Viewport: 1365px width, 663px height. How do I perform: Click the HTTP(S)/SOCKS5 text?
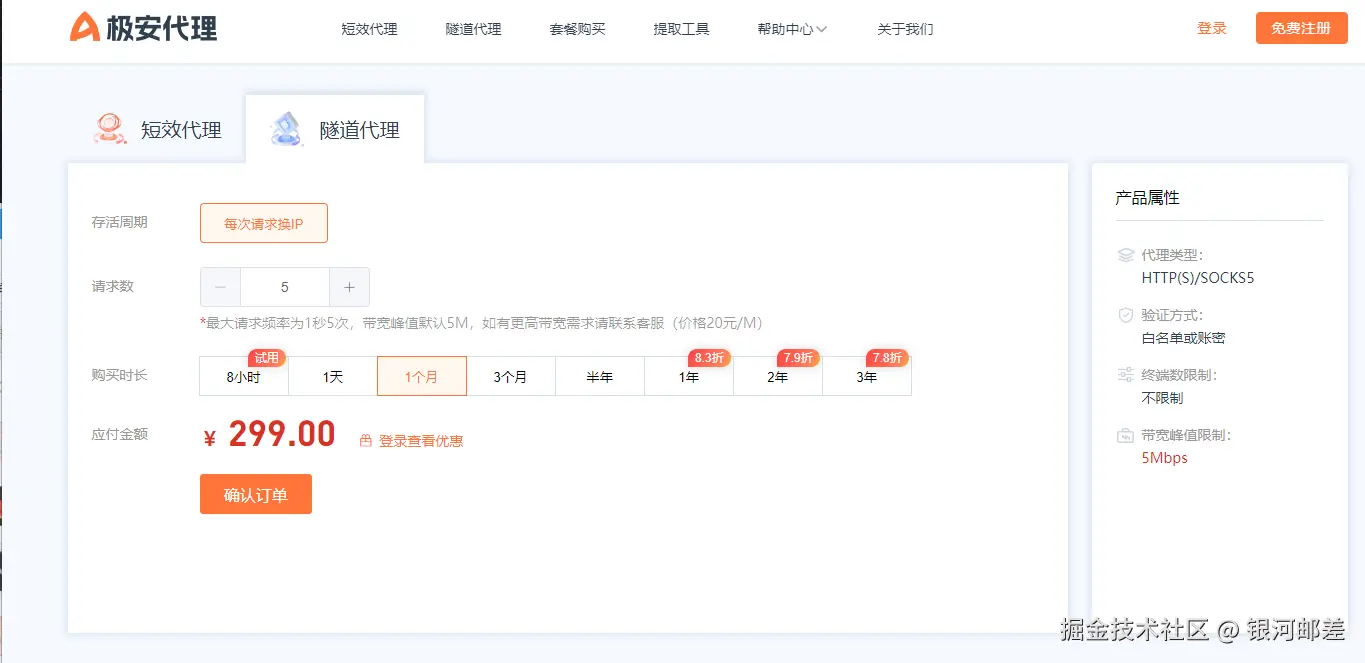1198,278
